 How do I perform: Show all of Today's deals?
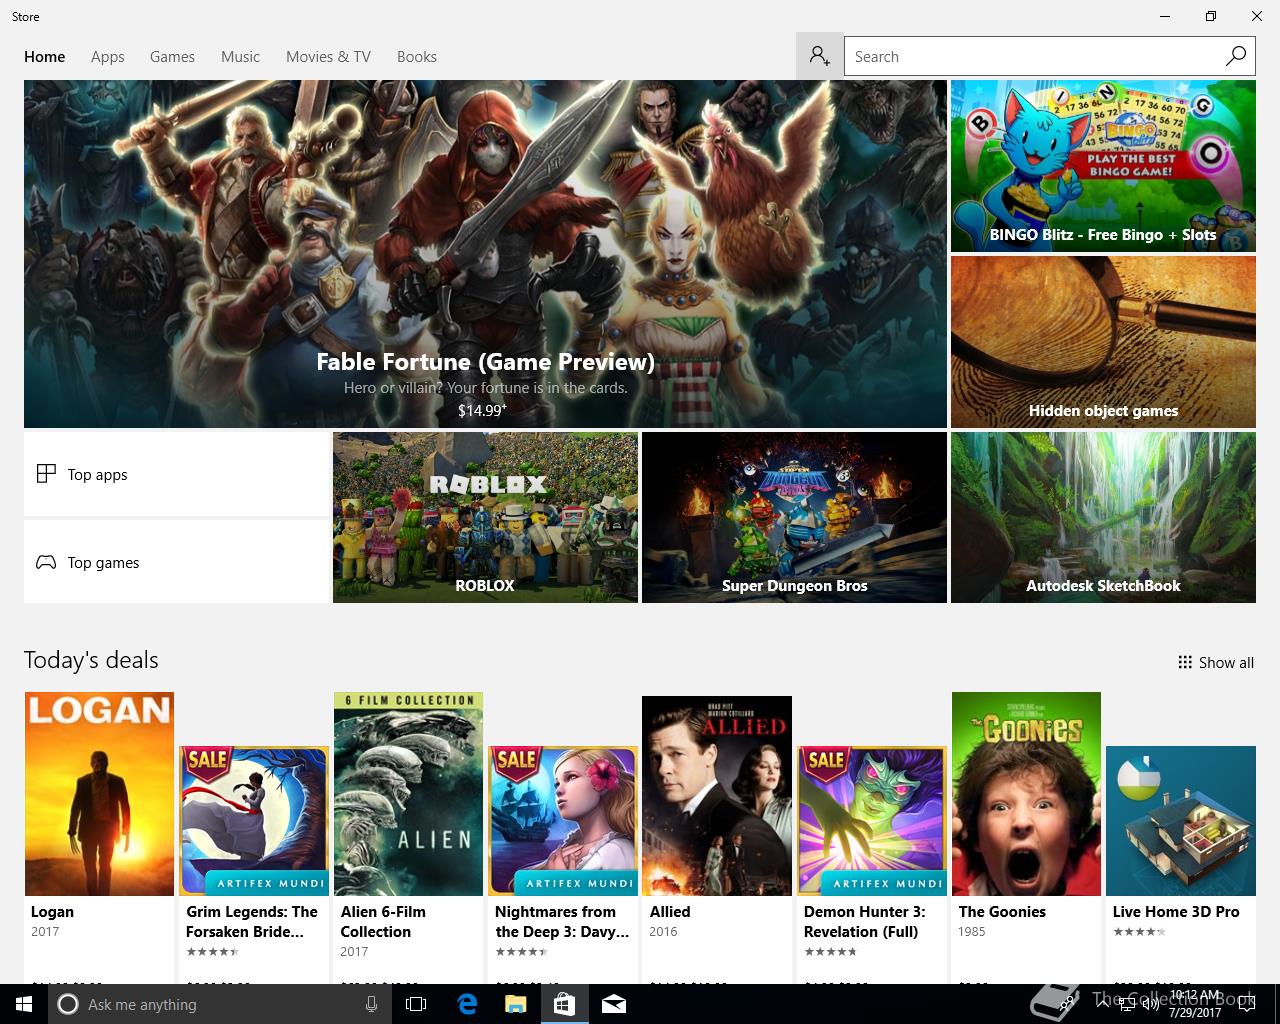(x=1215, y=662)
